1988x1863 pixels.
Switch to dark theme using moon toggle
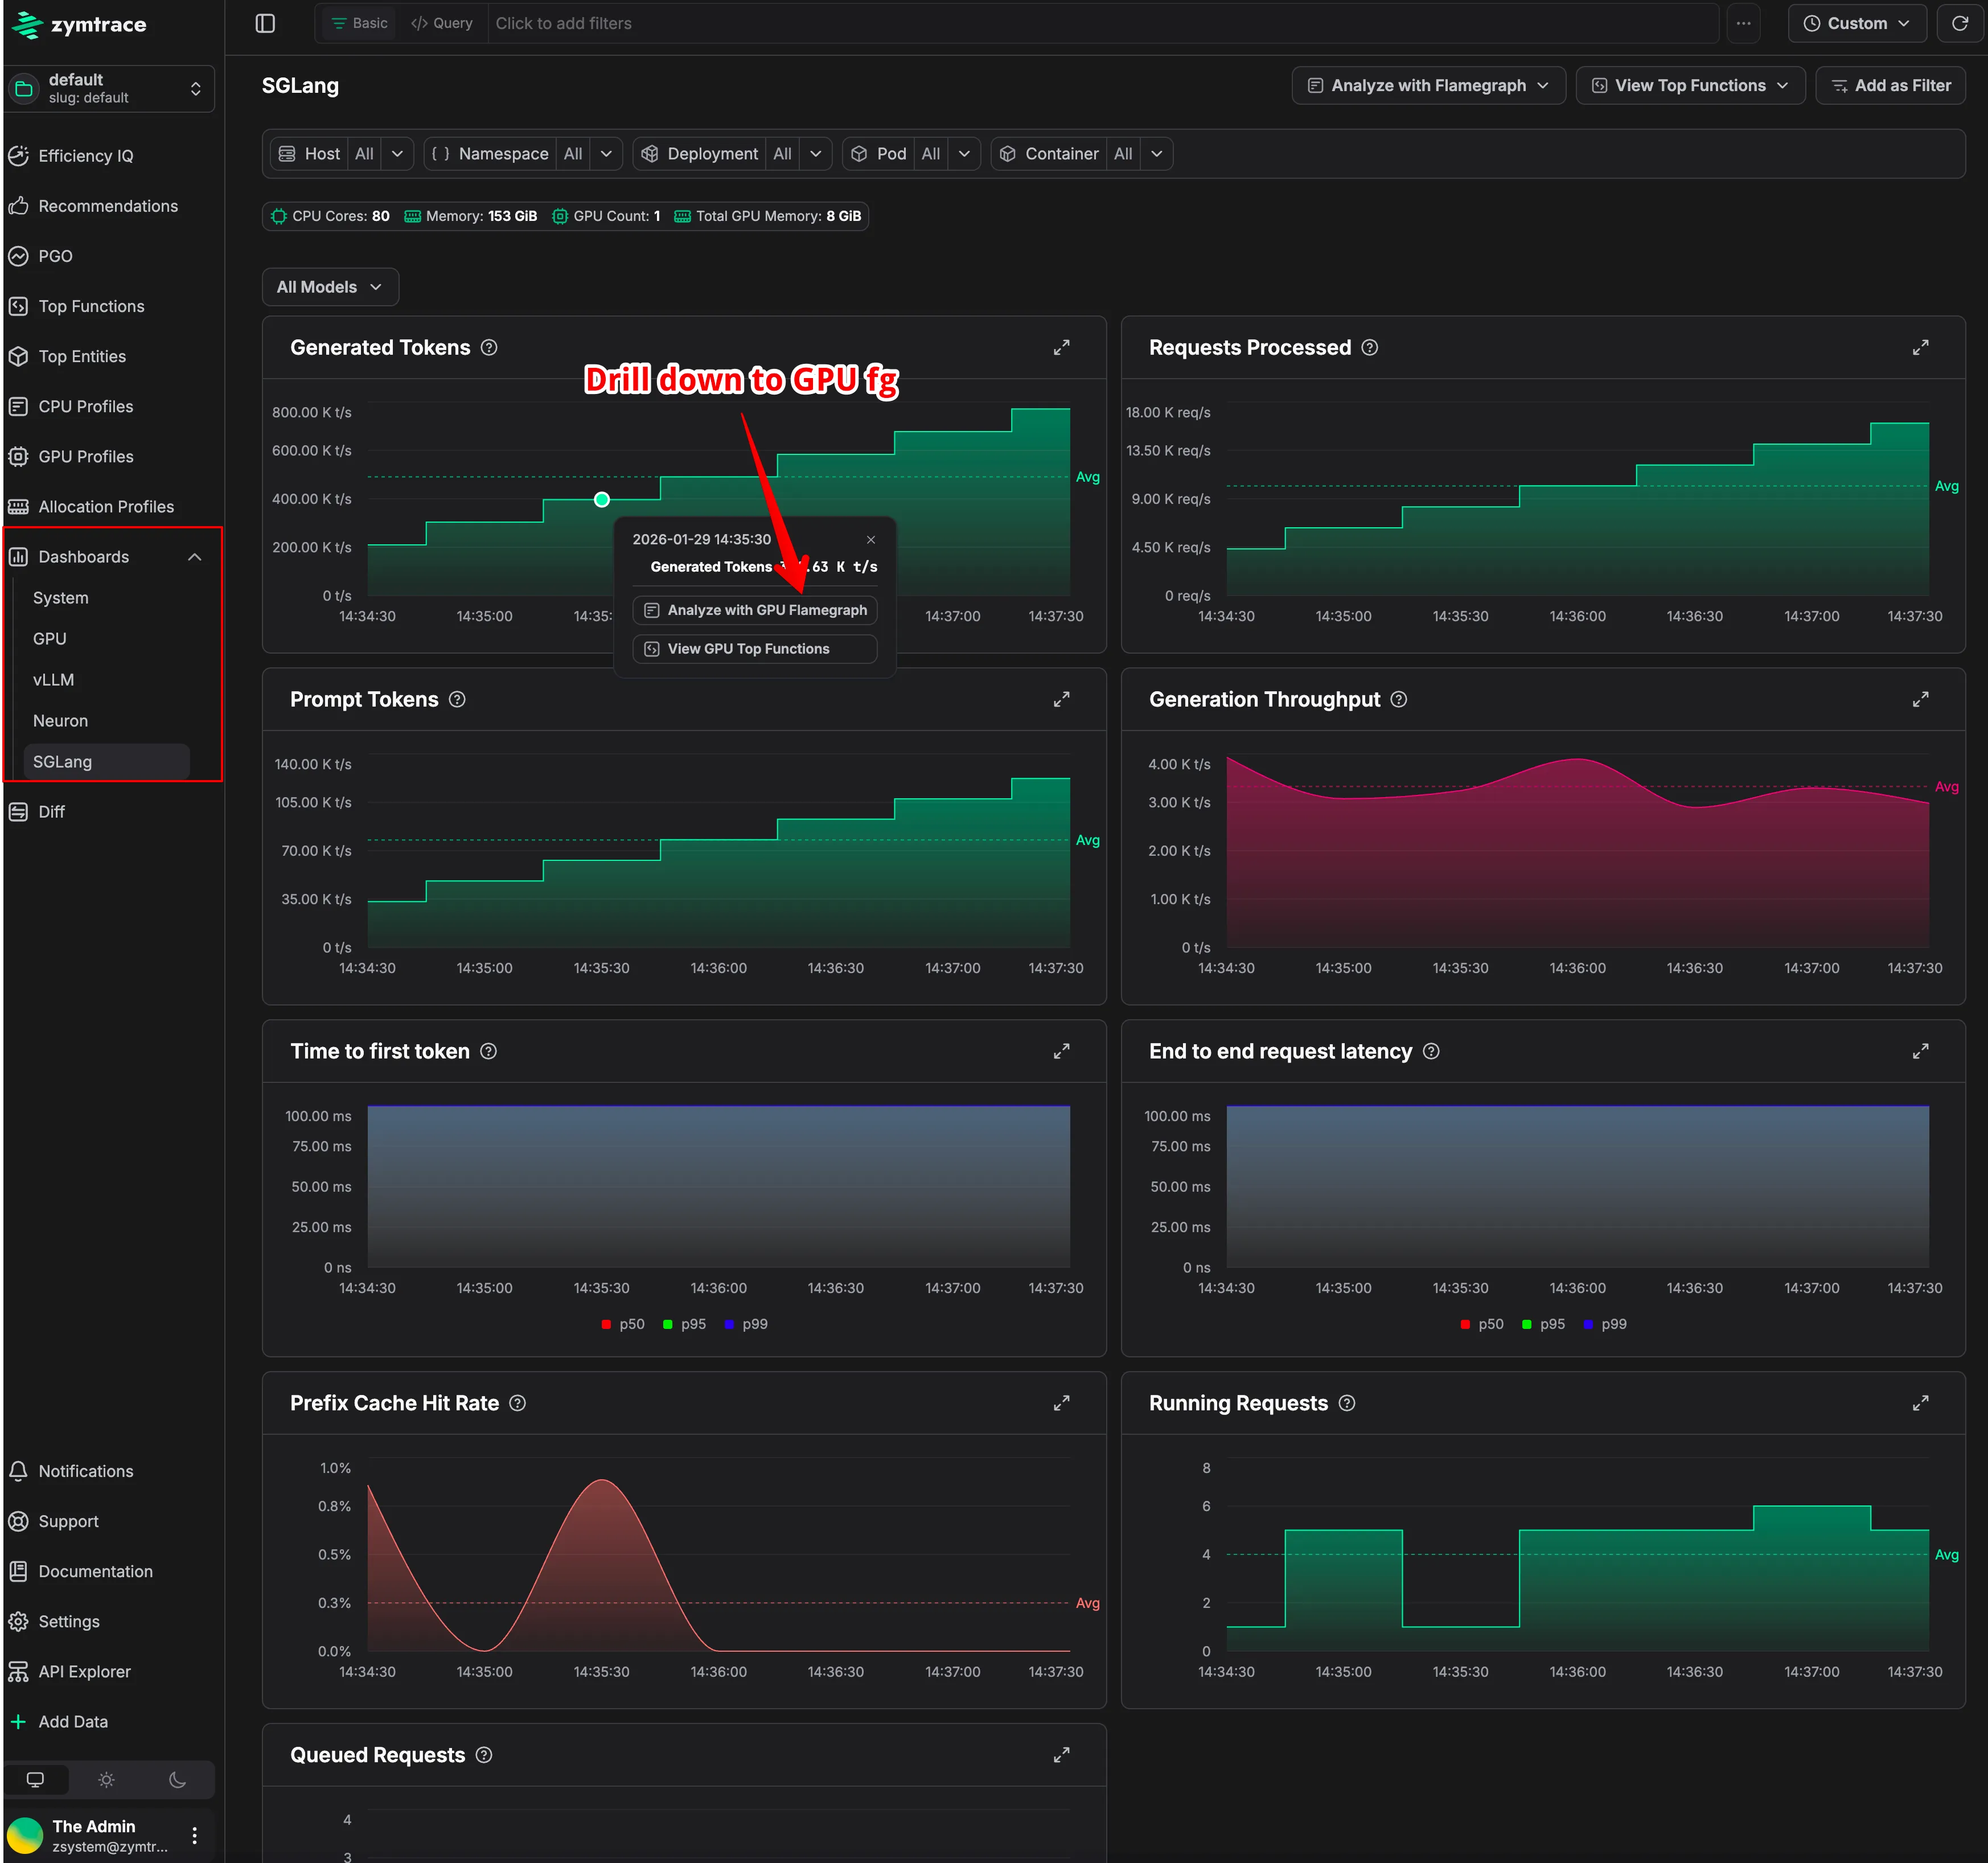[x=177, y=1780]
